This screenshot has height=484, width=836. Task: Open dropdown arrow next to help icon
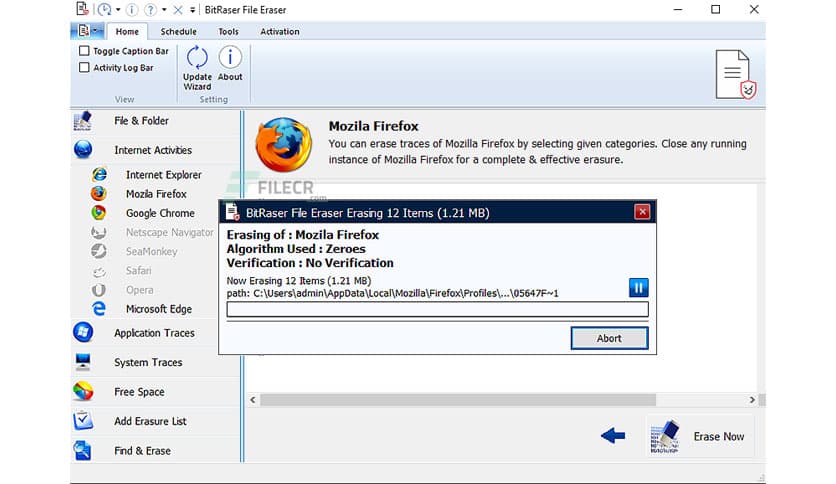pos(164,10)
